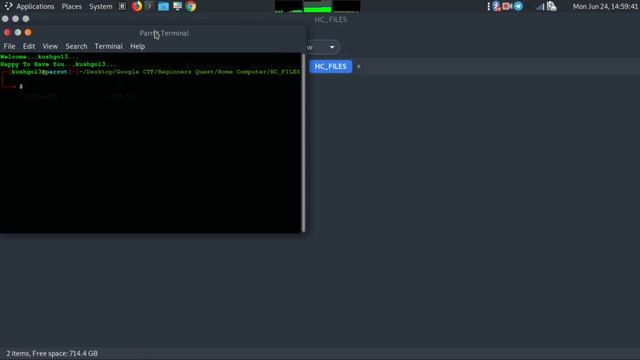Close the Parrot Terminal window with red button
Image resolution: width=640 pixels, height=360 pixels.
[x=7, y=33]
